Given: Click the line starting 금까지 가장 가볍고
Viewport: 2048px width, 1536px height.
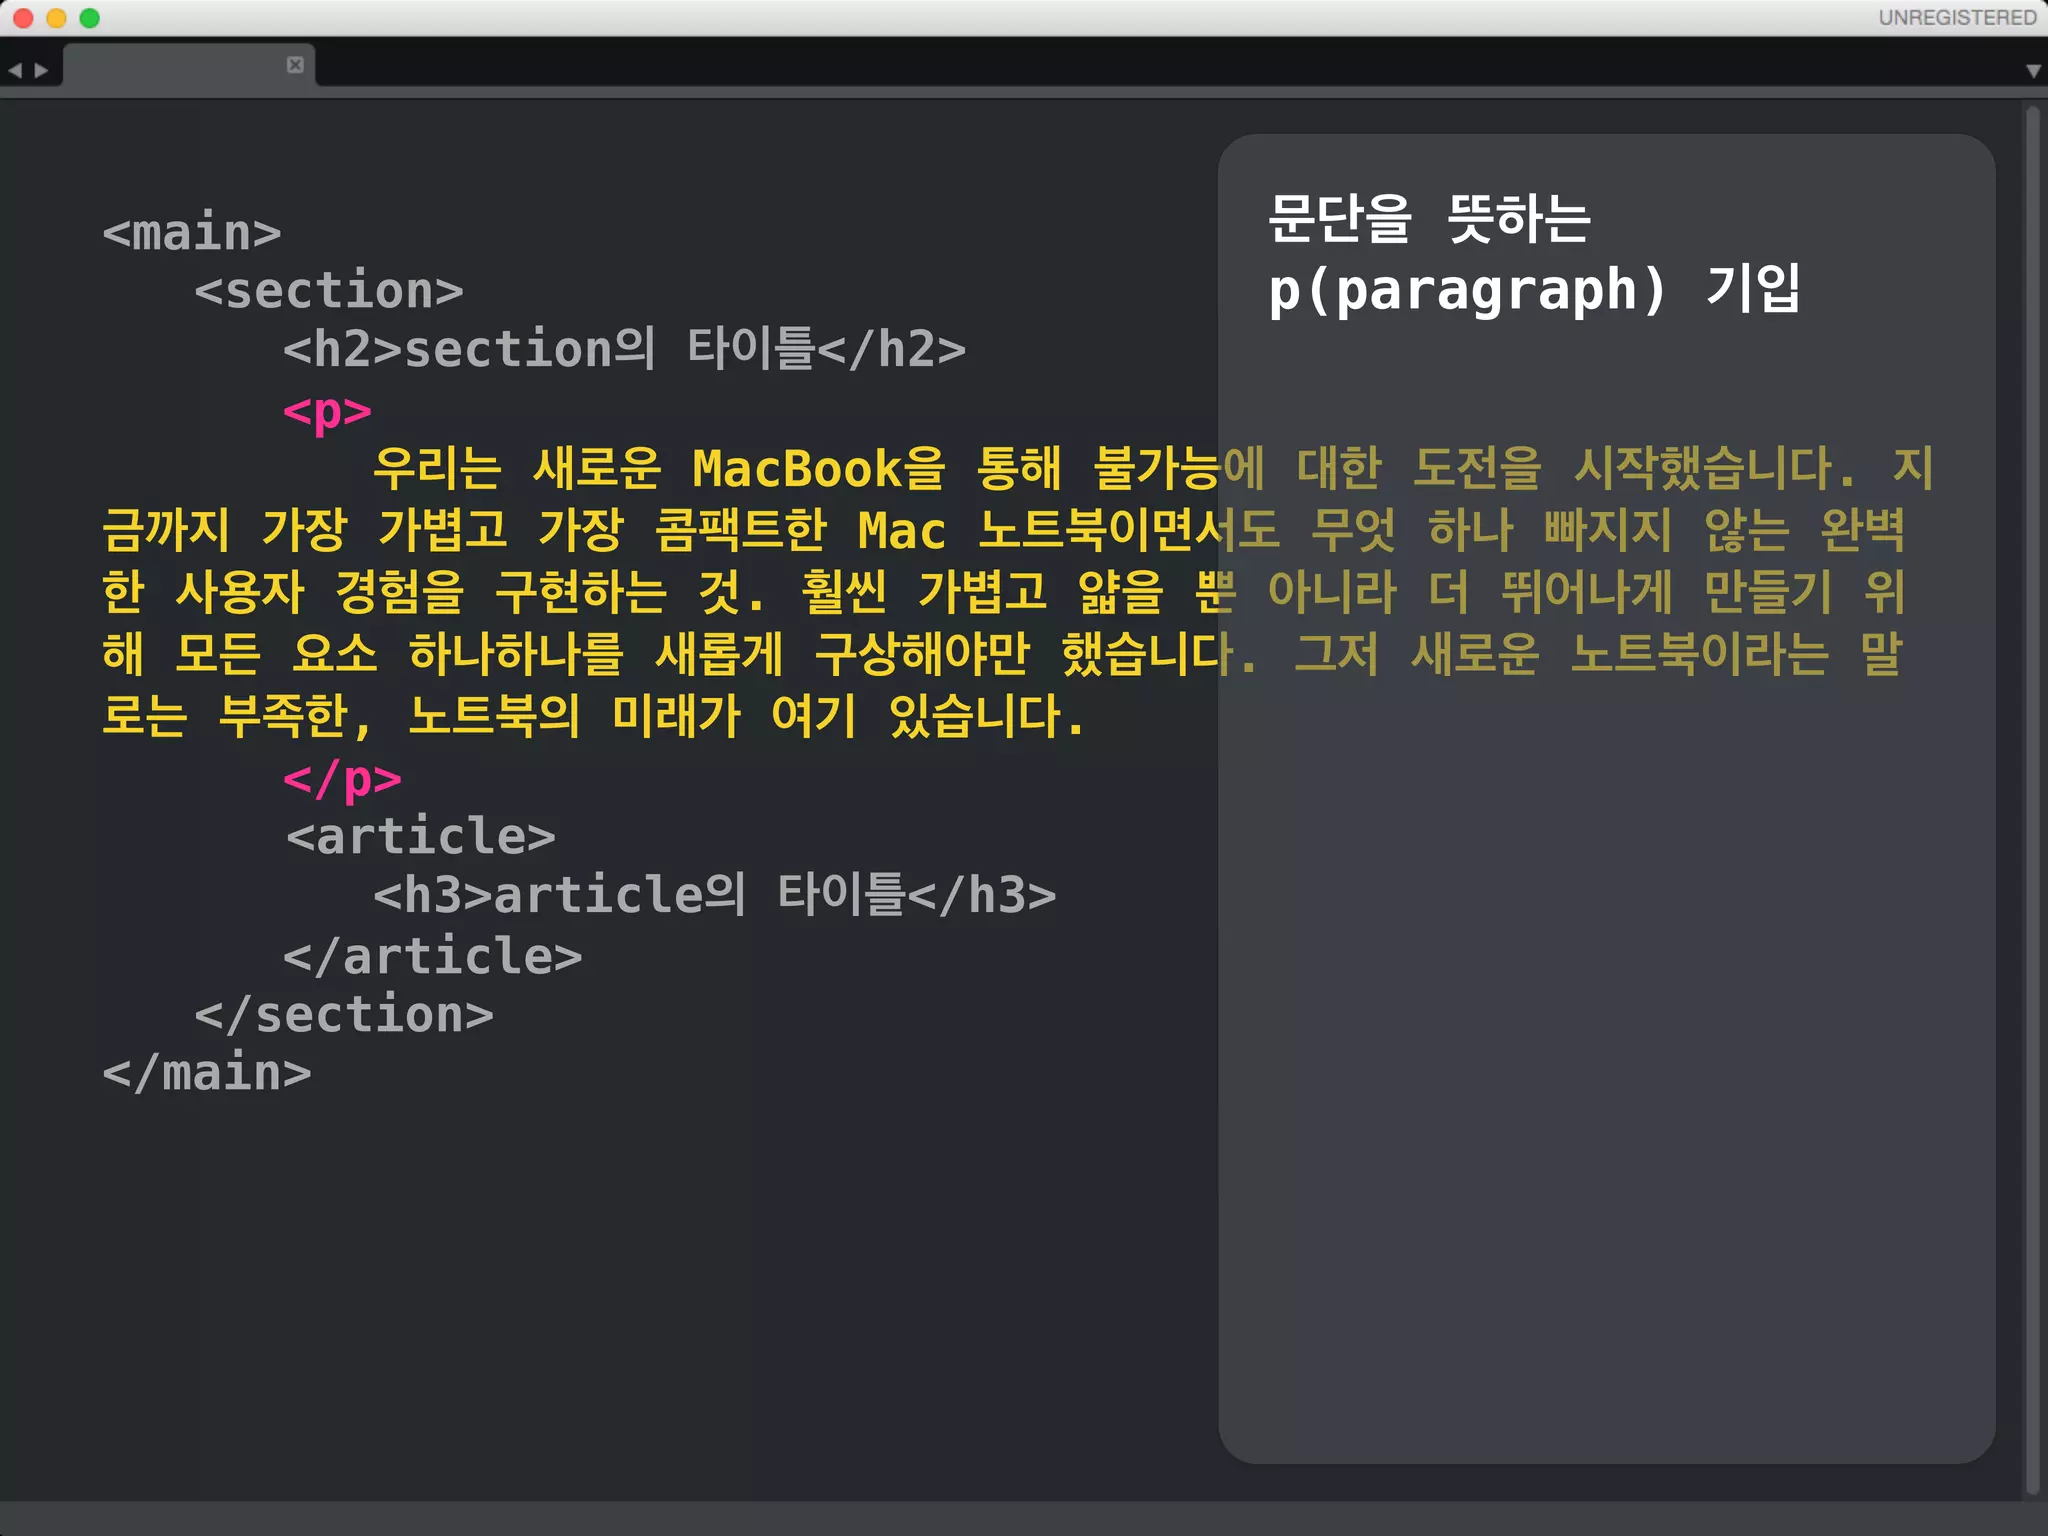Looking at the screenshot, I should (x=1004, y=529).
